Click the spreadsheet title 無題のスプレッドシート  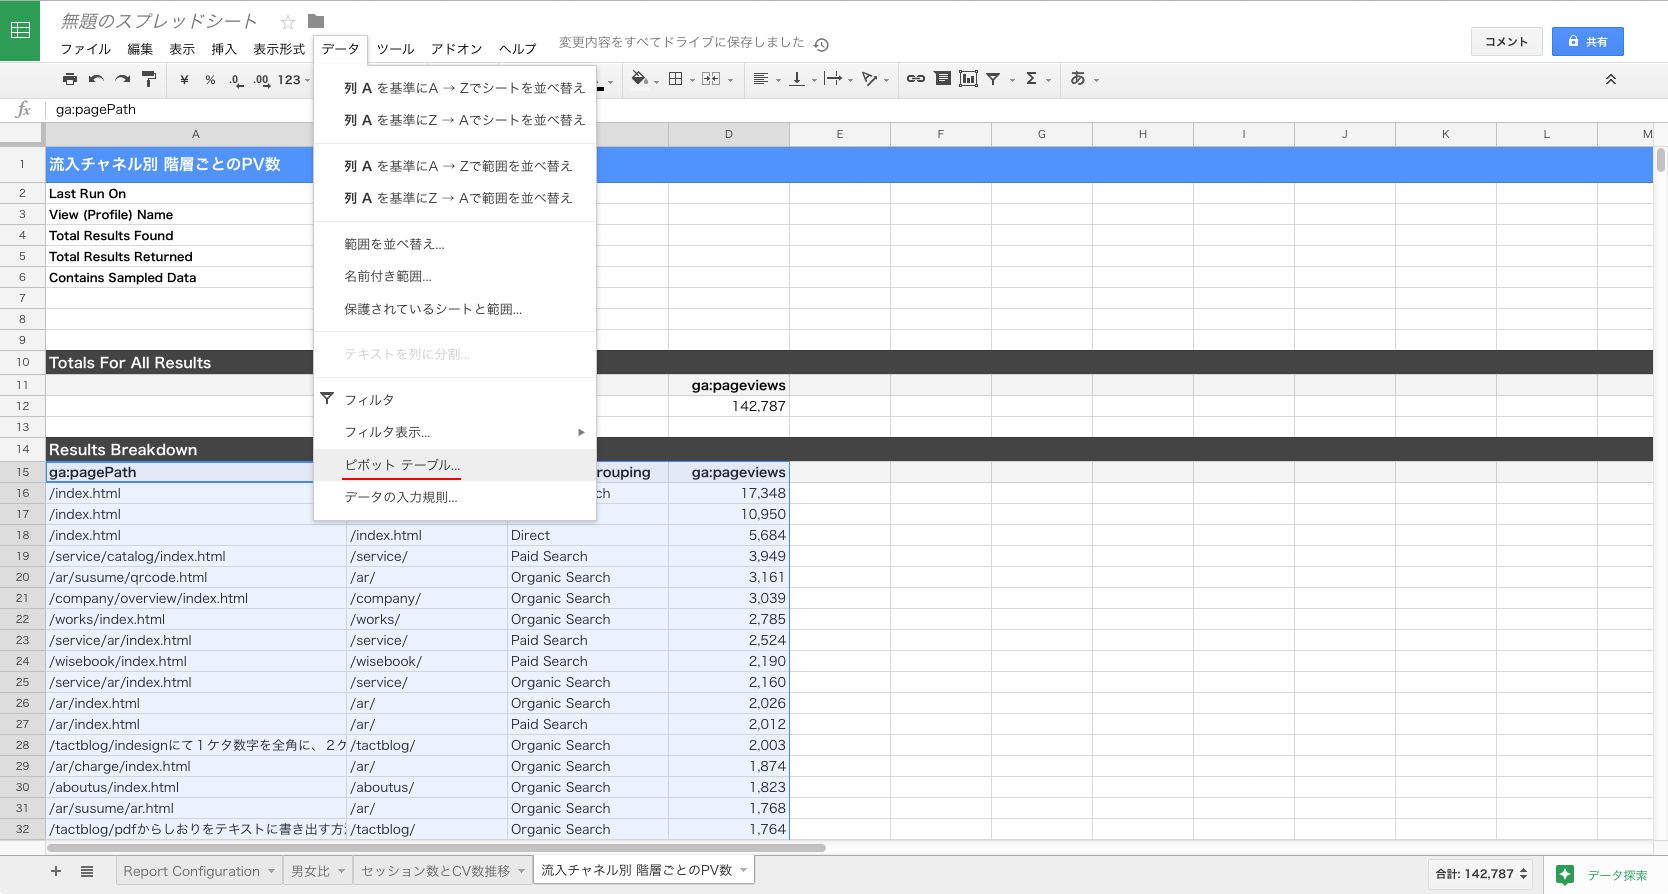pos(160,21)
